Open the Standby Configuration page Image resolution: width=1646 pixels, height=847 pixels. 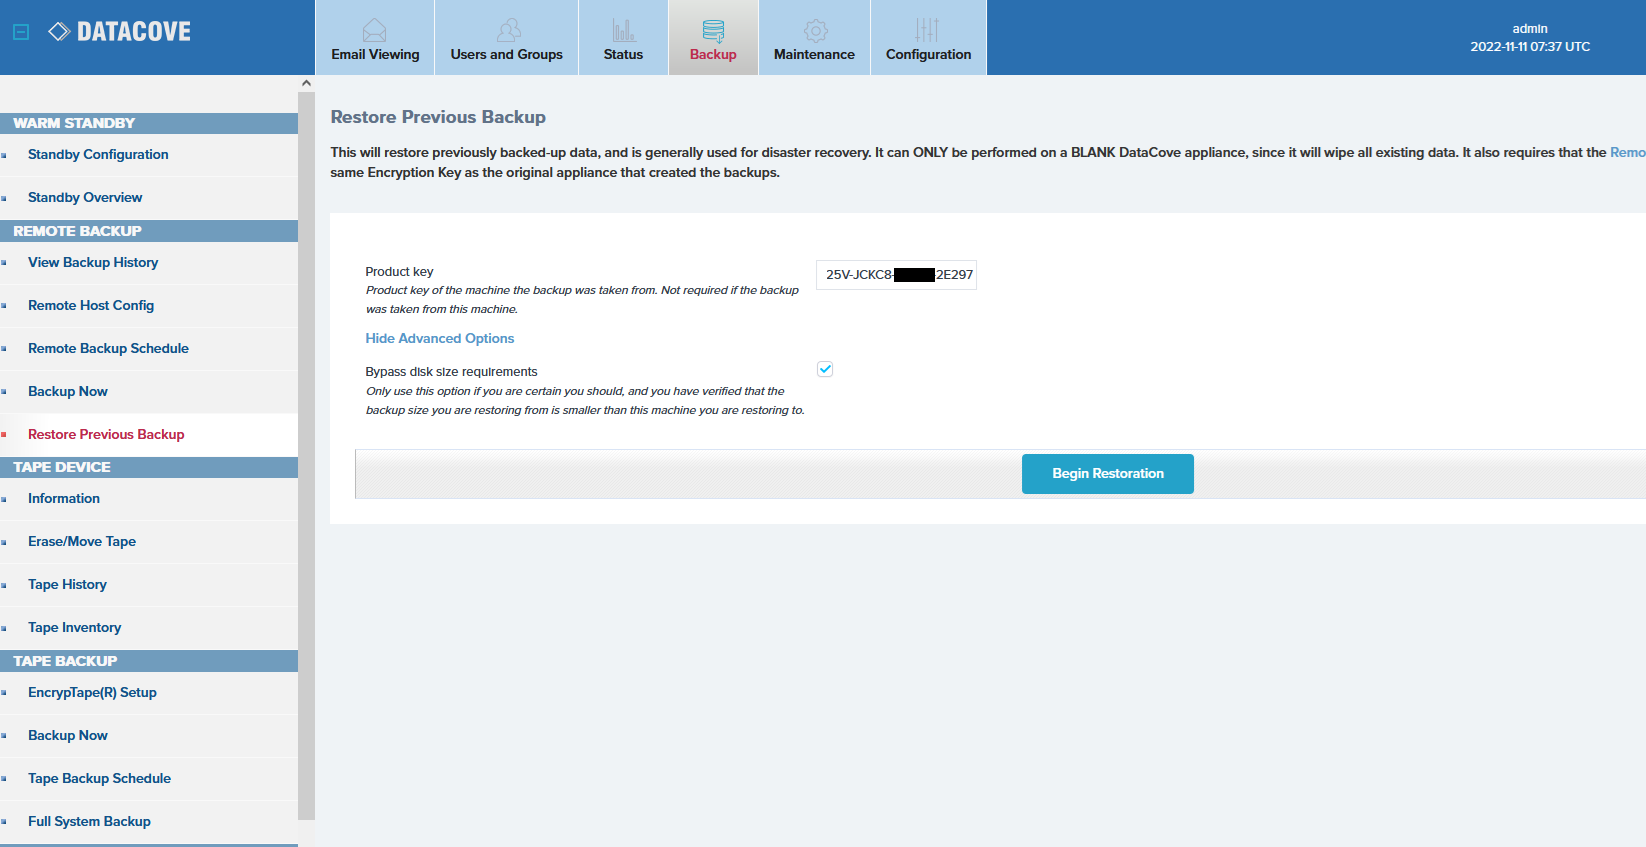(98, 155)
